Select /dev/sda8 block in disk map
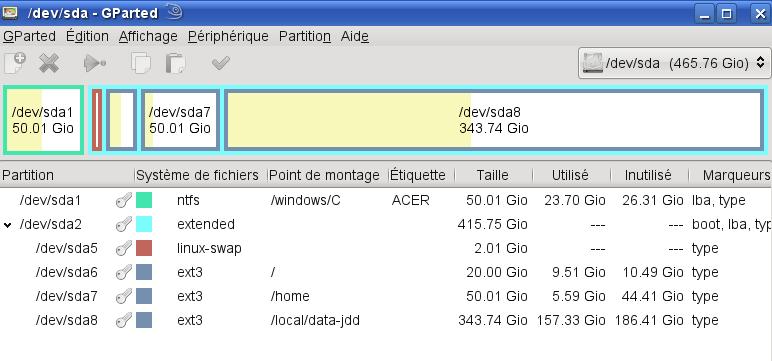The width and height of the screenshot is (772, 361). click(x=494, y=120)
